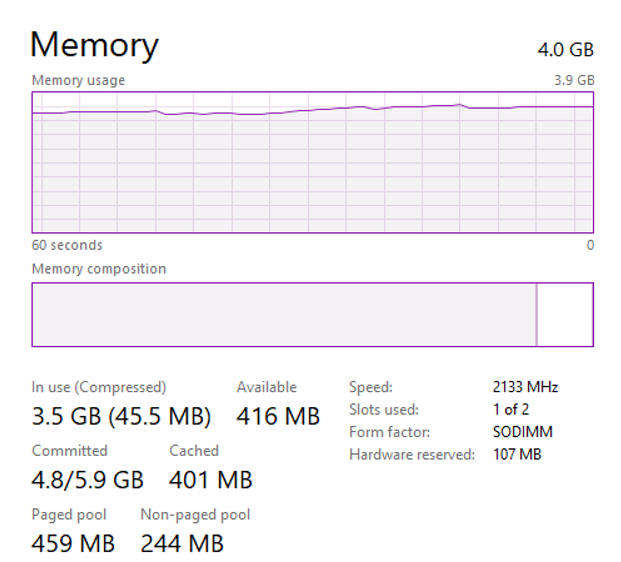
Task: Click the 107 MB hardware reserved value
Action: click(516, 455)
